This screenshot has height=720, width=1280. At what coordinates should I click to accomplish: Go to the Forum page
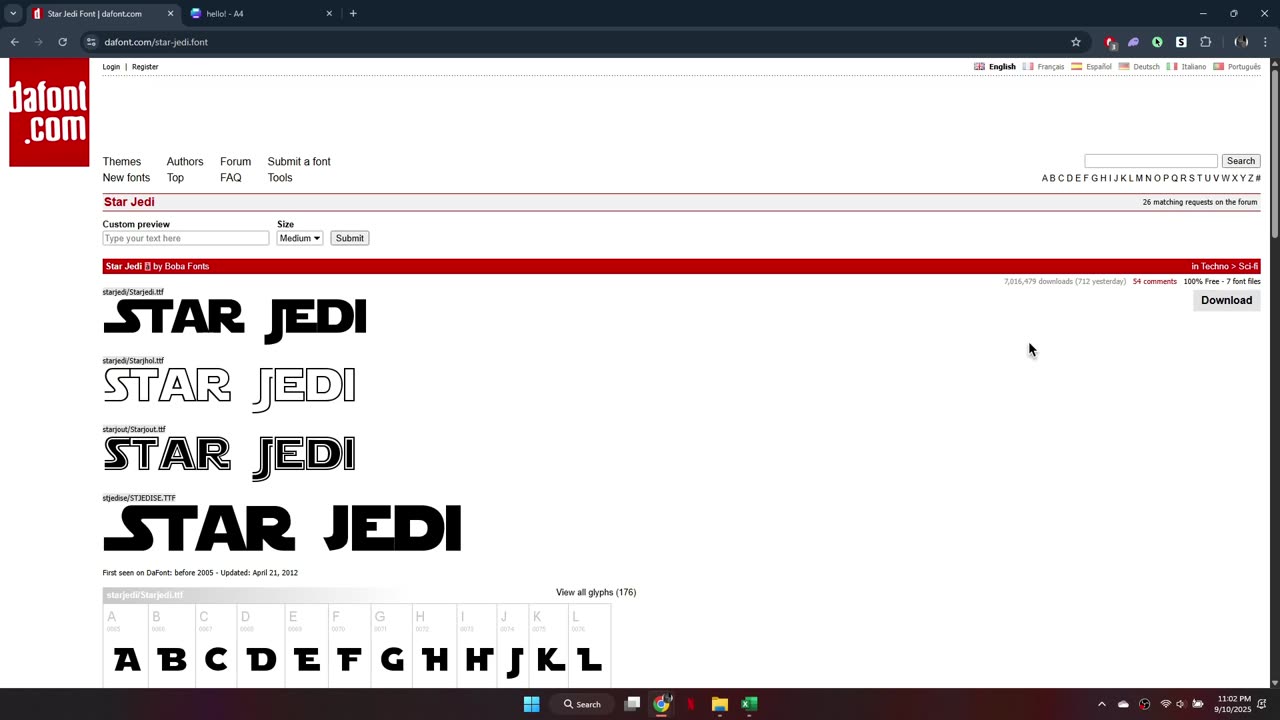pyautogui.click(x=235, y=161)
